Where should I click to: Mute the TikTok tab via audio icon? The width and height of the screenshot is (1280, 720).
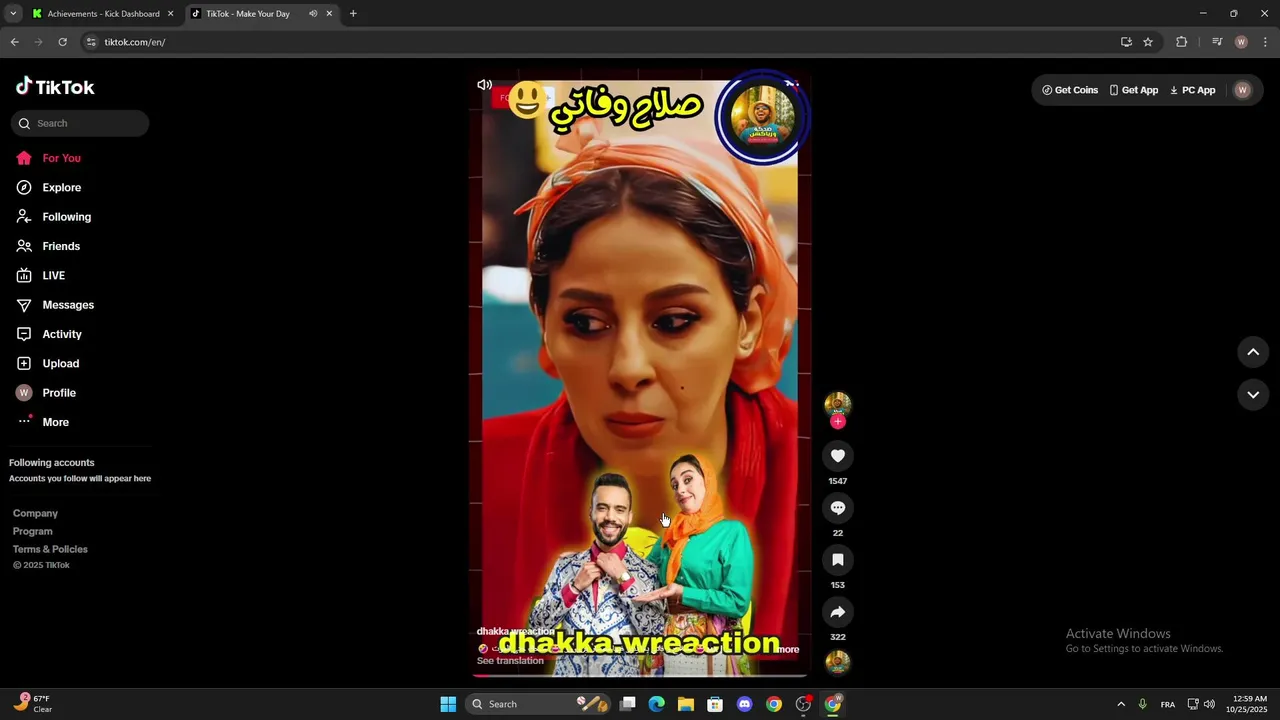tap(313, 14)
